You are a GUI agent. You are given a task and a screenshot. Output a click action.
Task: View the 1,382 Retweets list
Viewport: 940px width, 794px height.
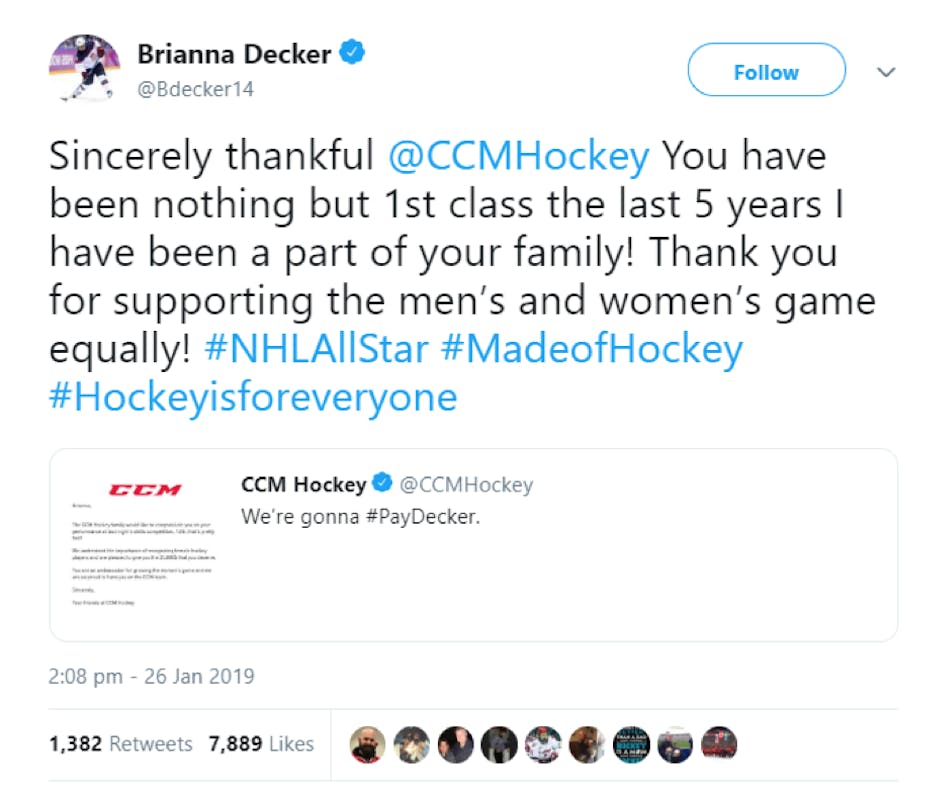(120, 744)
